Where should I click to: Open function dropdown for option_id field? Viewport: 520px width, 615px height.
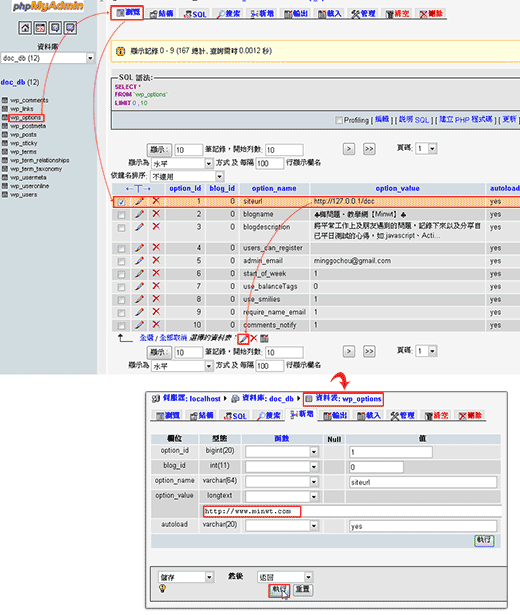[282, 452]
